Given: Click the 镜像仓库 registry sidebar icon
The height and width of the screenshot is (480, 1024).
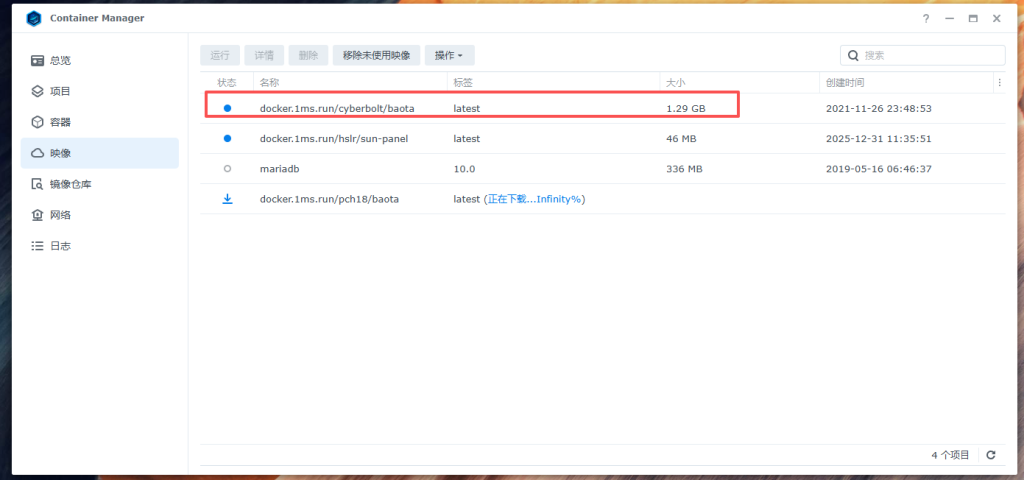Looking at the screenshot, I should tap(37, 184).
